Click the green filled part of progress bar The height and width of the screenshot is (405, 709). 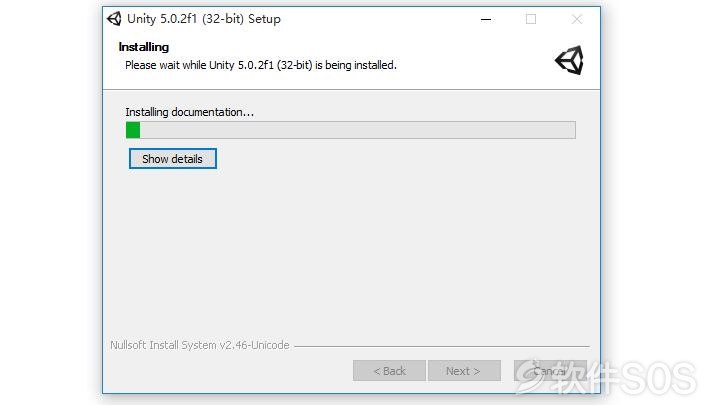click(x=133, y=130)
